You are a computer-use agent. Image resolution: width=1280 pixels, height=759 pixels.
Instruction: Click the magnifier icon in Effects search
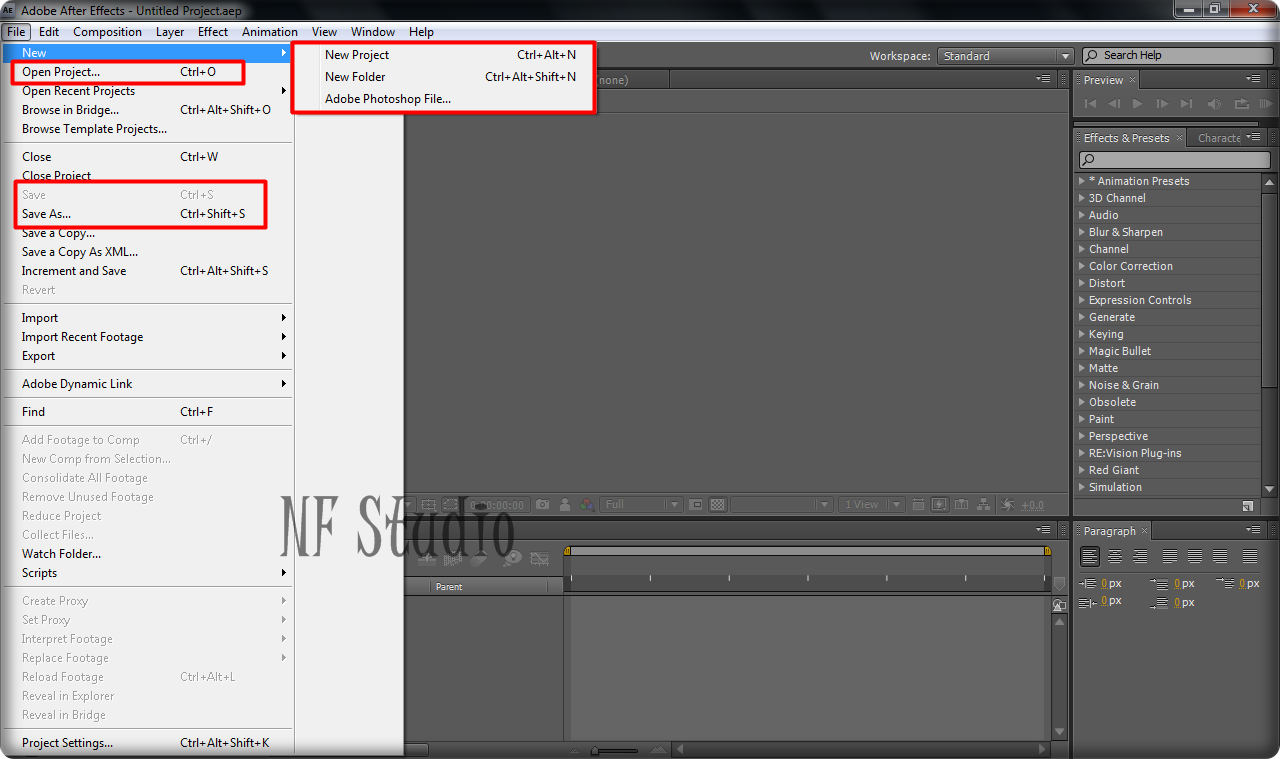[x=1089, y=160]
